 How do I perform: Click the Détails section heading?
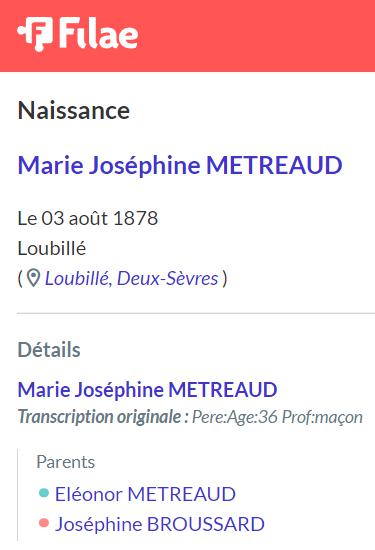(49, 350)
